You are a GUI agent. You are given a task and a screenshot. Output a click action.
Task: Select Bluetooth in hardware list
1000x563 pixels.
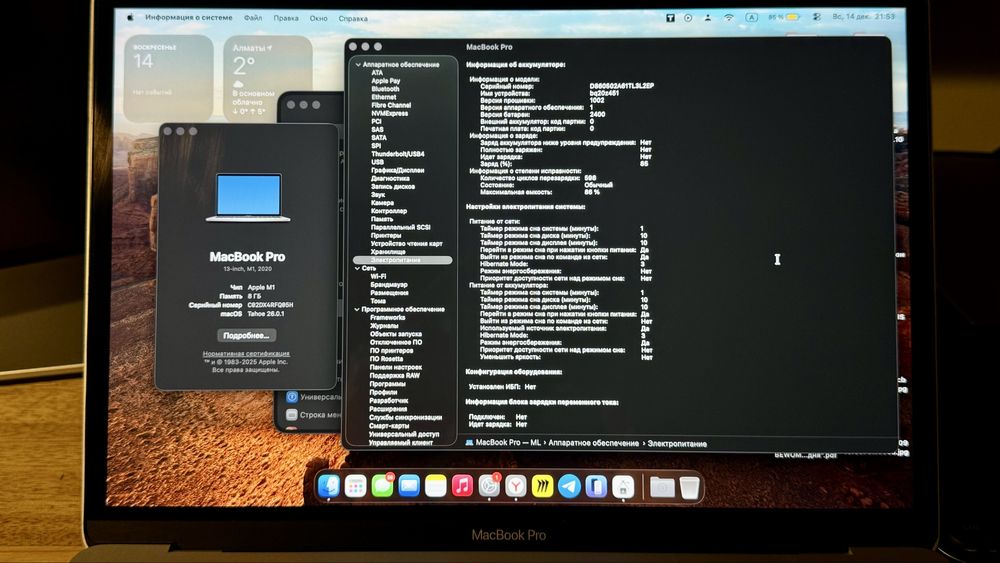385,89
